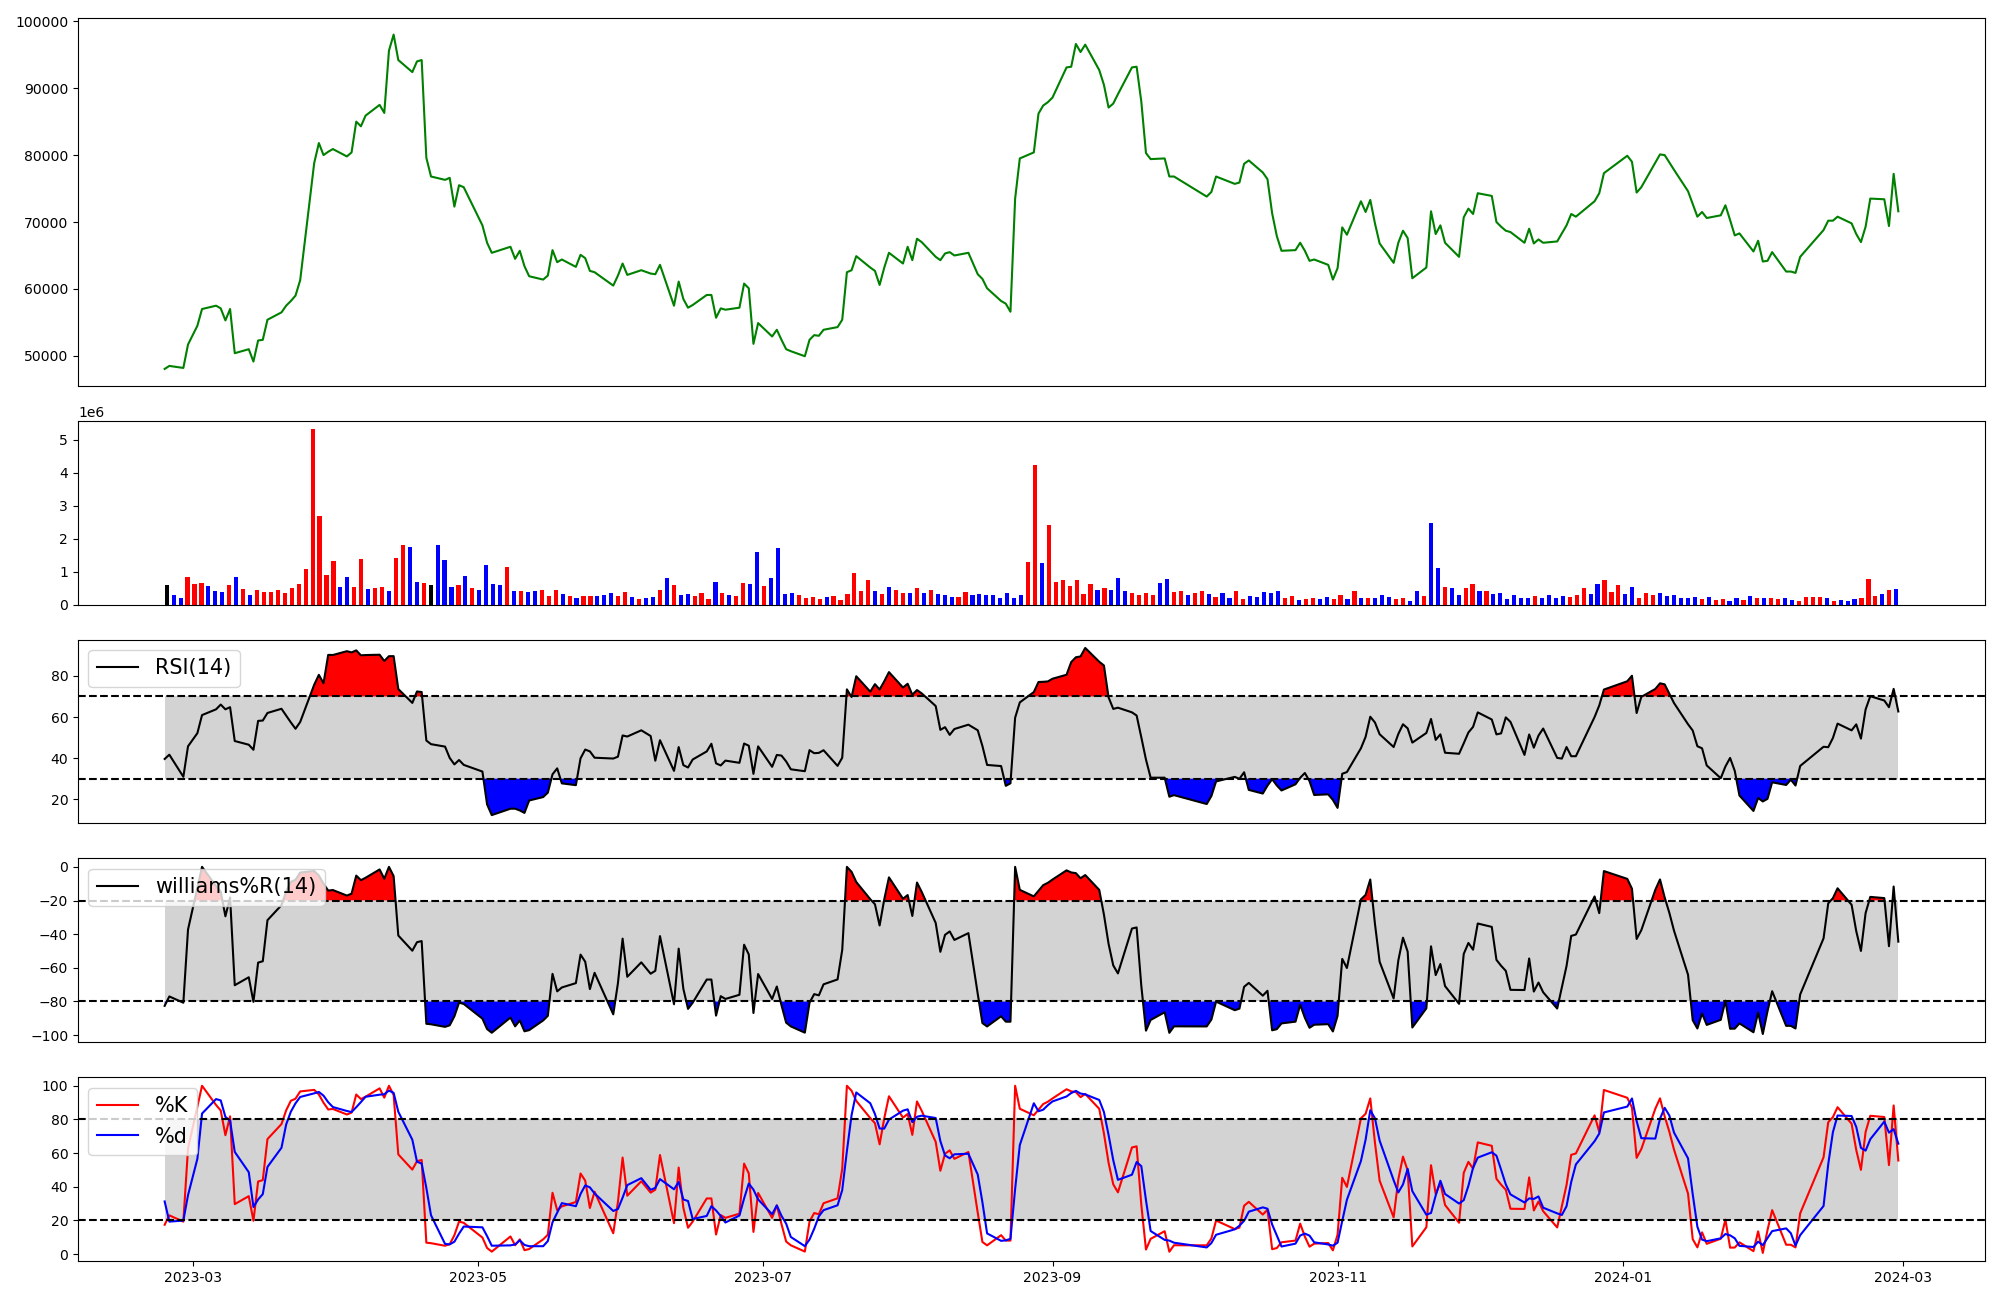Click the 2024-03 date tick label

[x=1902, y=1277]
